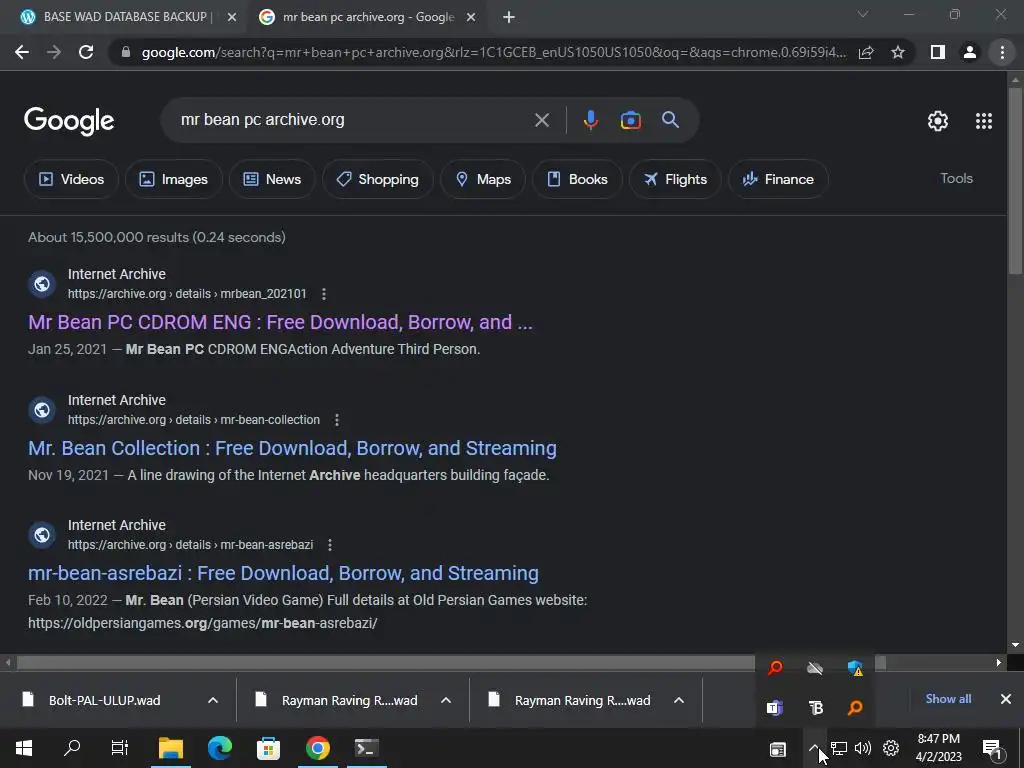Screen dimensions: 1024x768
Task: Submit the search with the magnifier icon
Action: tap(670, 120)
